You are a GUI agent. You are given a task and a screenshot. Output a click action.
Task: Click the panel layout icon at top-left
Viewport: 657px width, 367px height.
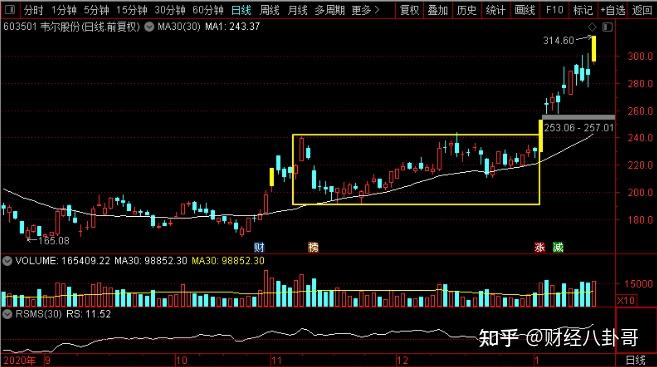[10, 9]
